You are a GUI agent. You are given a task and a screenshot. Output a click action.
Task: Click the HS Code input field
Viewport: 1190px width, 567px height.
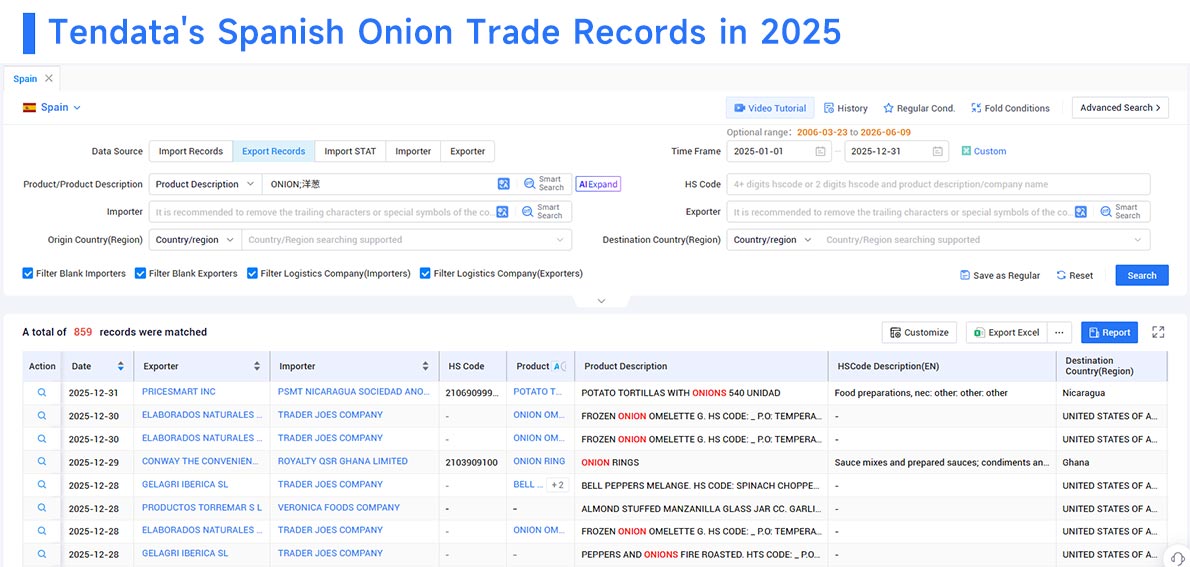938,184
